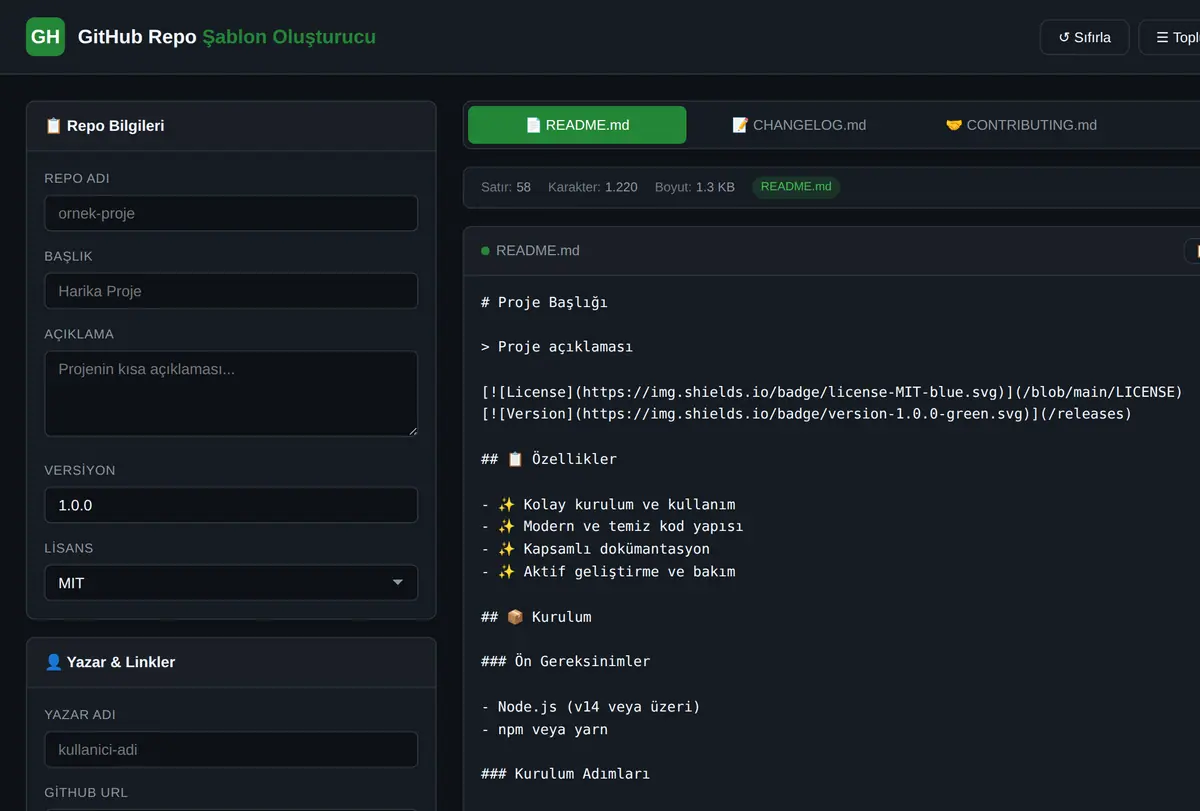Viewport: 1200px width, 811px height.
Task: Click the Satır: 58 statistic
Action: pyautogui.click(x=506, y=187)
